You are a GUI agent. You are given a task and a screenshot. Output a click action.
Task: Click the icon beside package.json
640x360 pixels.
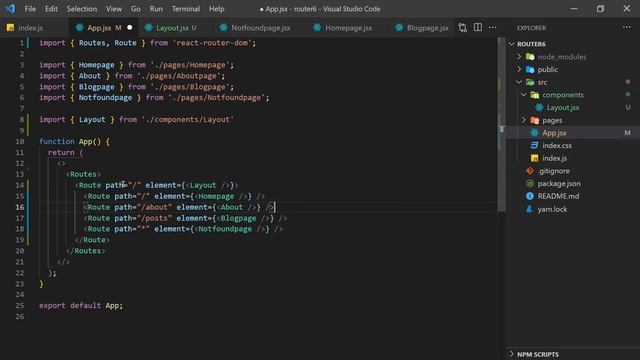(530, 183)
